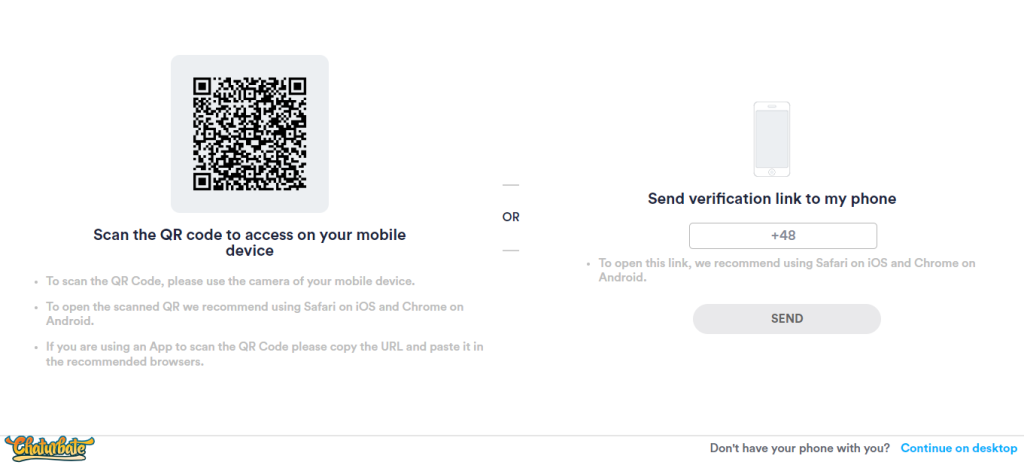Follow the Continue on desktop link
Screen dimensions: 1024x471
(x=957, y=448)
